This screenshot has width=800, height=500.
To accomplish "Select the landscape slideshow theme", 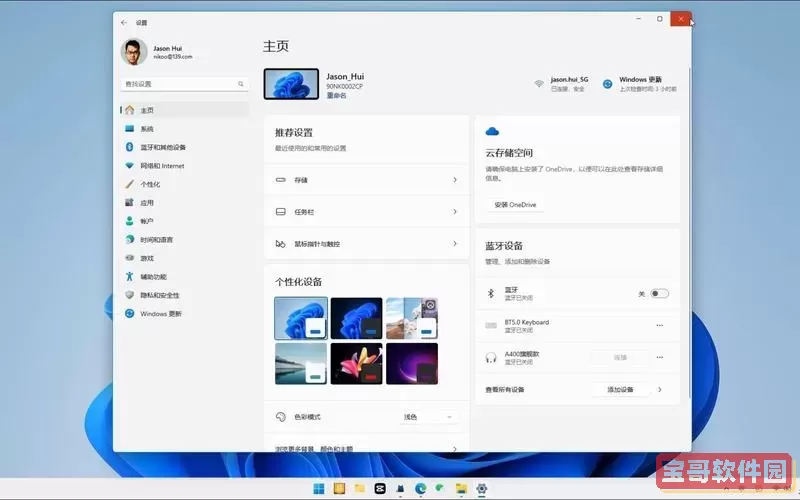I will 412,318.
